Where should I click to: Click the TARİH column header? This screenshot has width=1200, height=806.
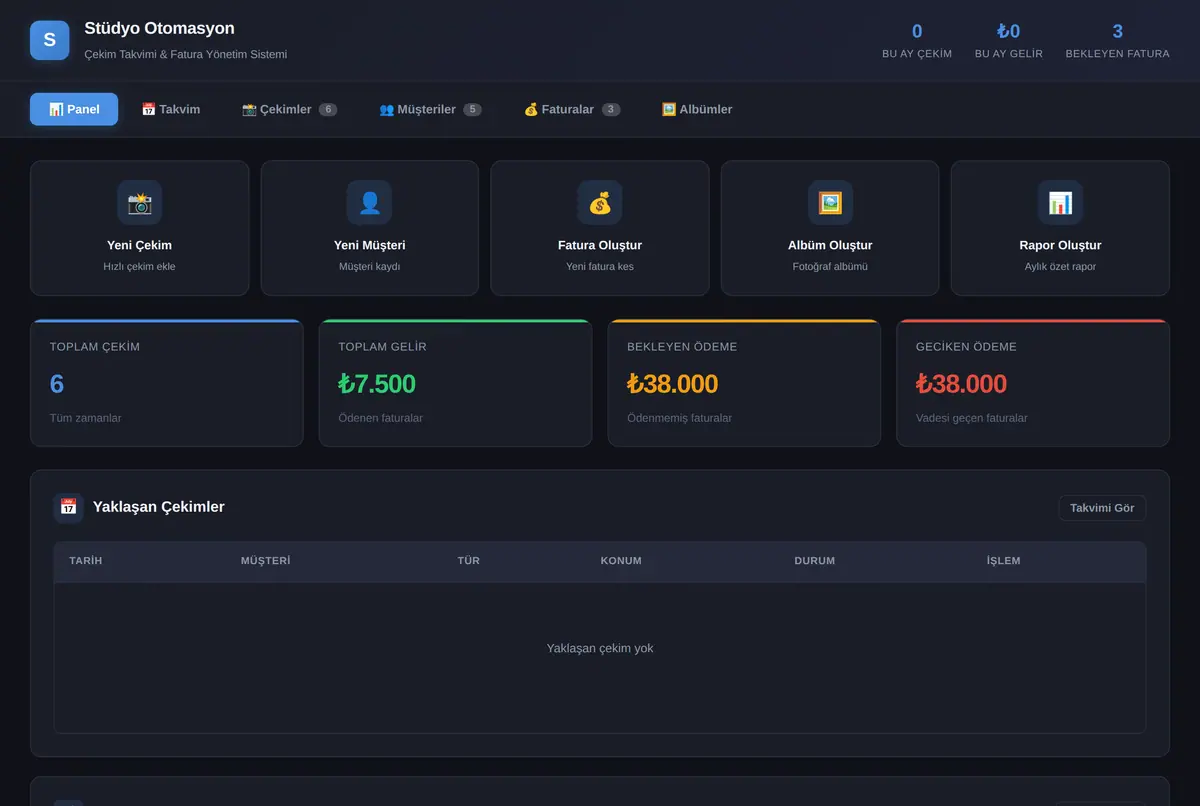[x=86, y=561]
